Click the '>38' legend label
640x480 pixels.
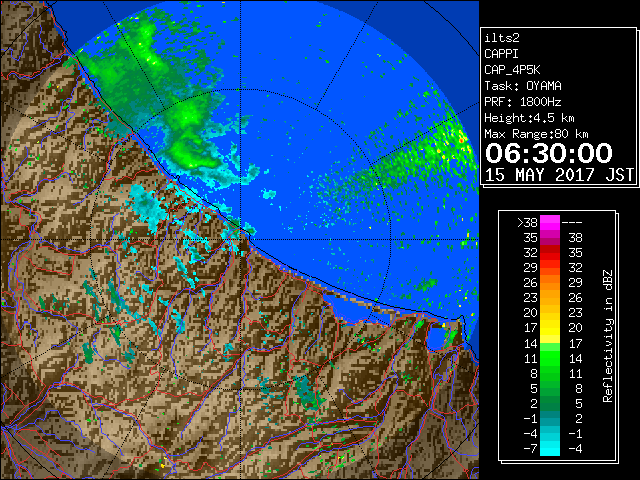pos(527,223)
